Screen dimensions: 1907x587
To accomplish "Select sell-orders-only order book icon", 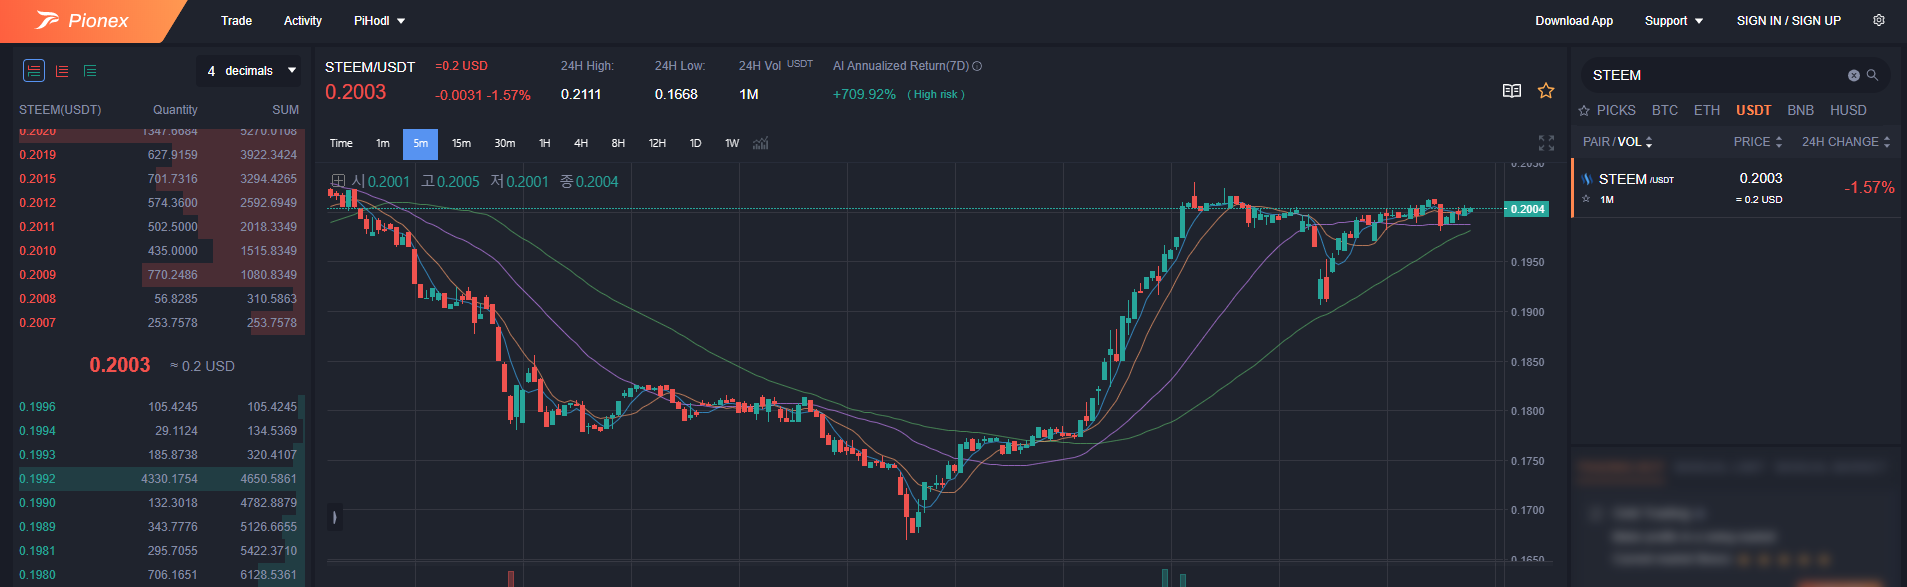I will coord(62,71).
